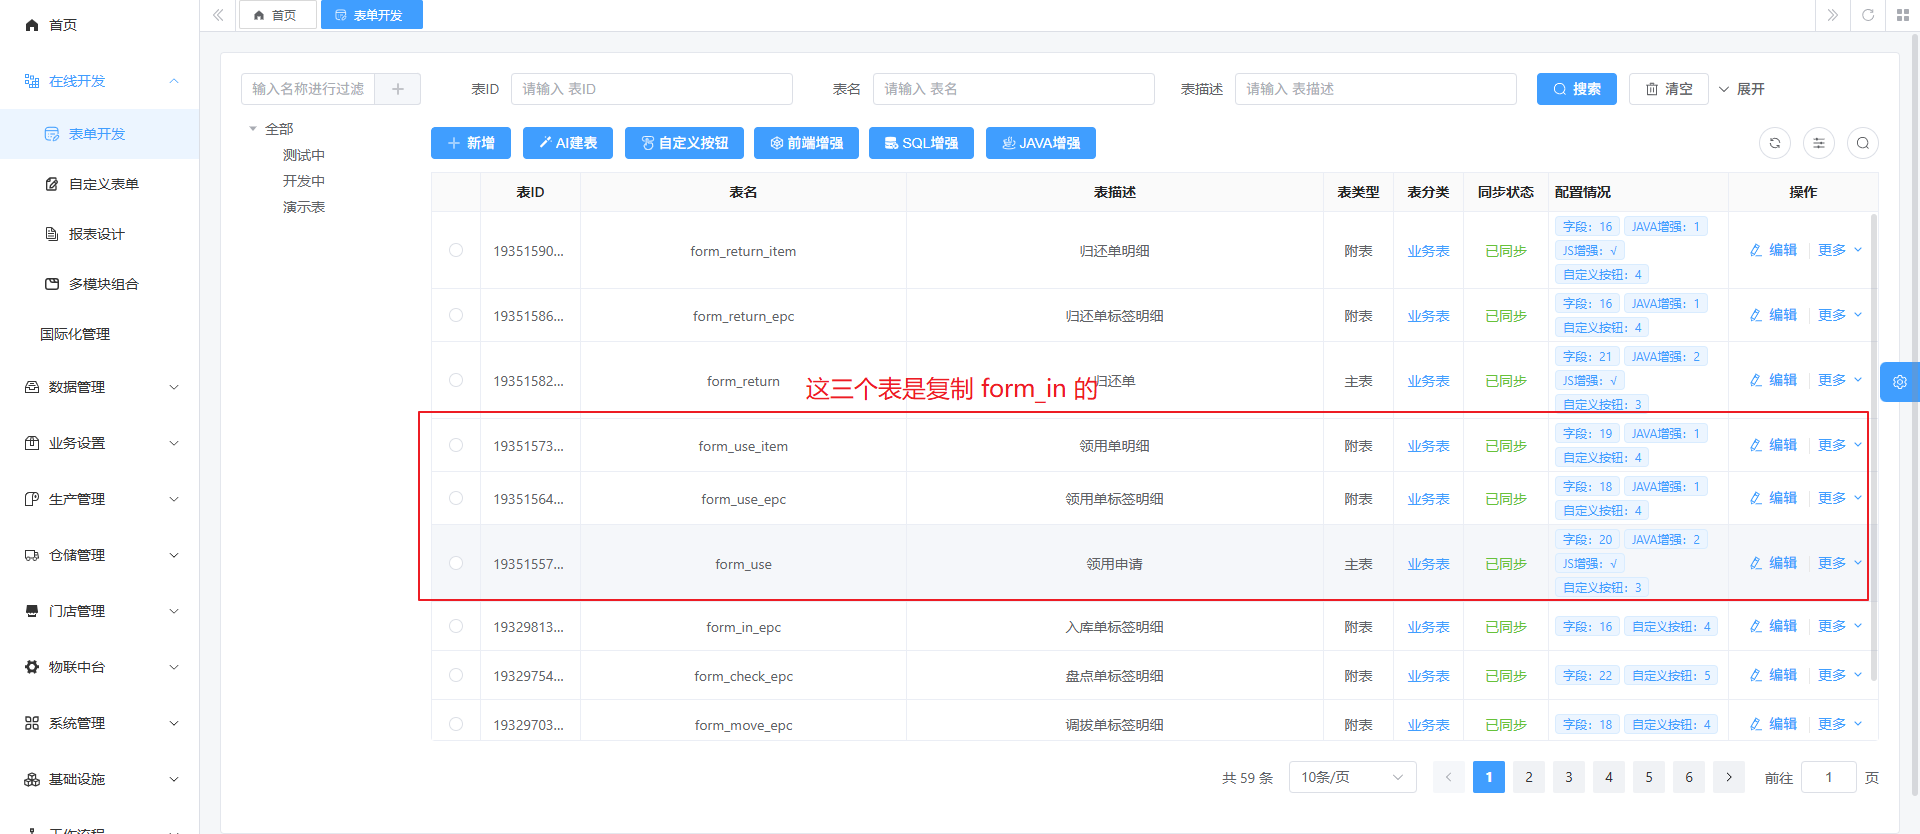This screenshot has height=834, width=1920.
Task: Click the 生产管理 sidebar icon
Action: [x=32, y=499]
